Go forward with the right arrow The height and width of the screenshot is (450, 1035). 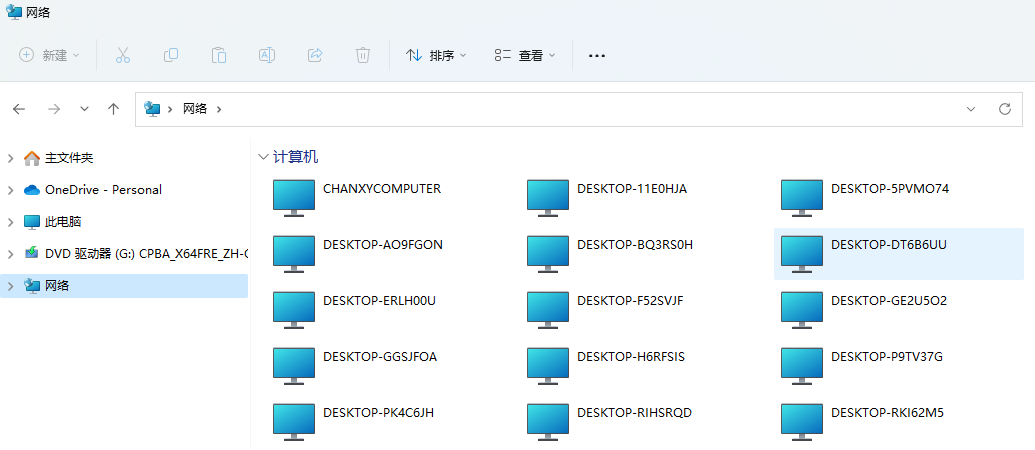pyautogui.click(x=53, y=109)
